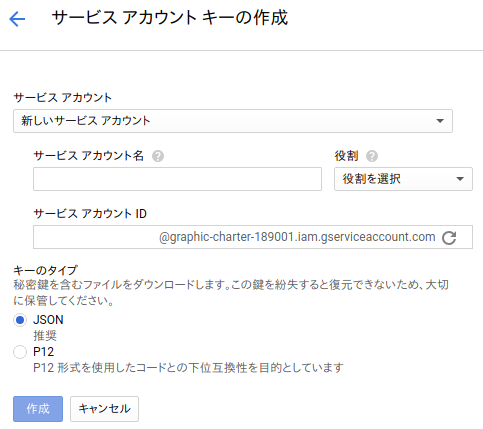Open the 役割を選択 role dropdown
Viewport: 483px width, 429px height.
403,179
